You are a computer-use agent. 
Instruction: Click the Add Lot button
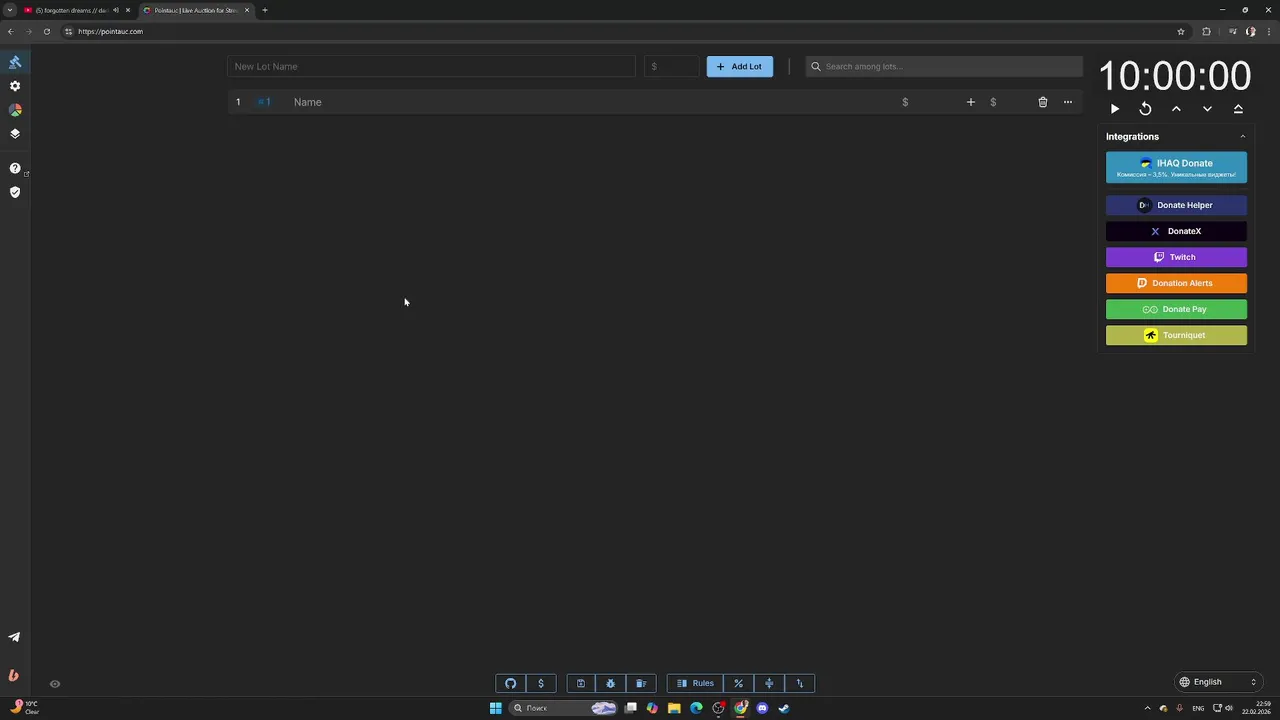click(x=740, y=66)
